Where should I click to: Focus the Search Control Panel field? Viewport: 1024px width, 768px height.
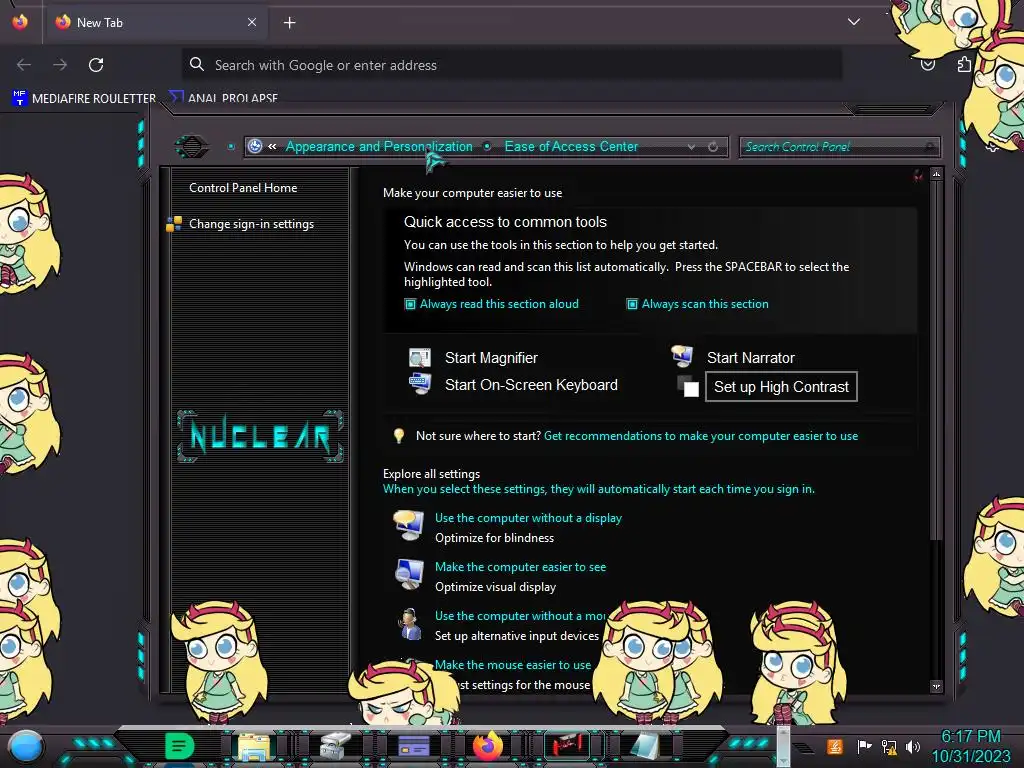click(839, 147)
